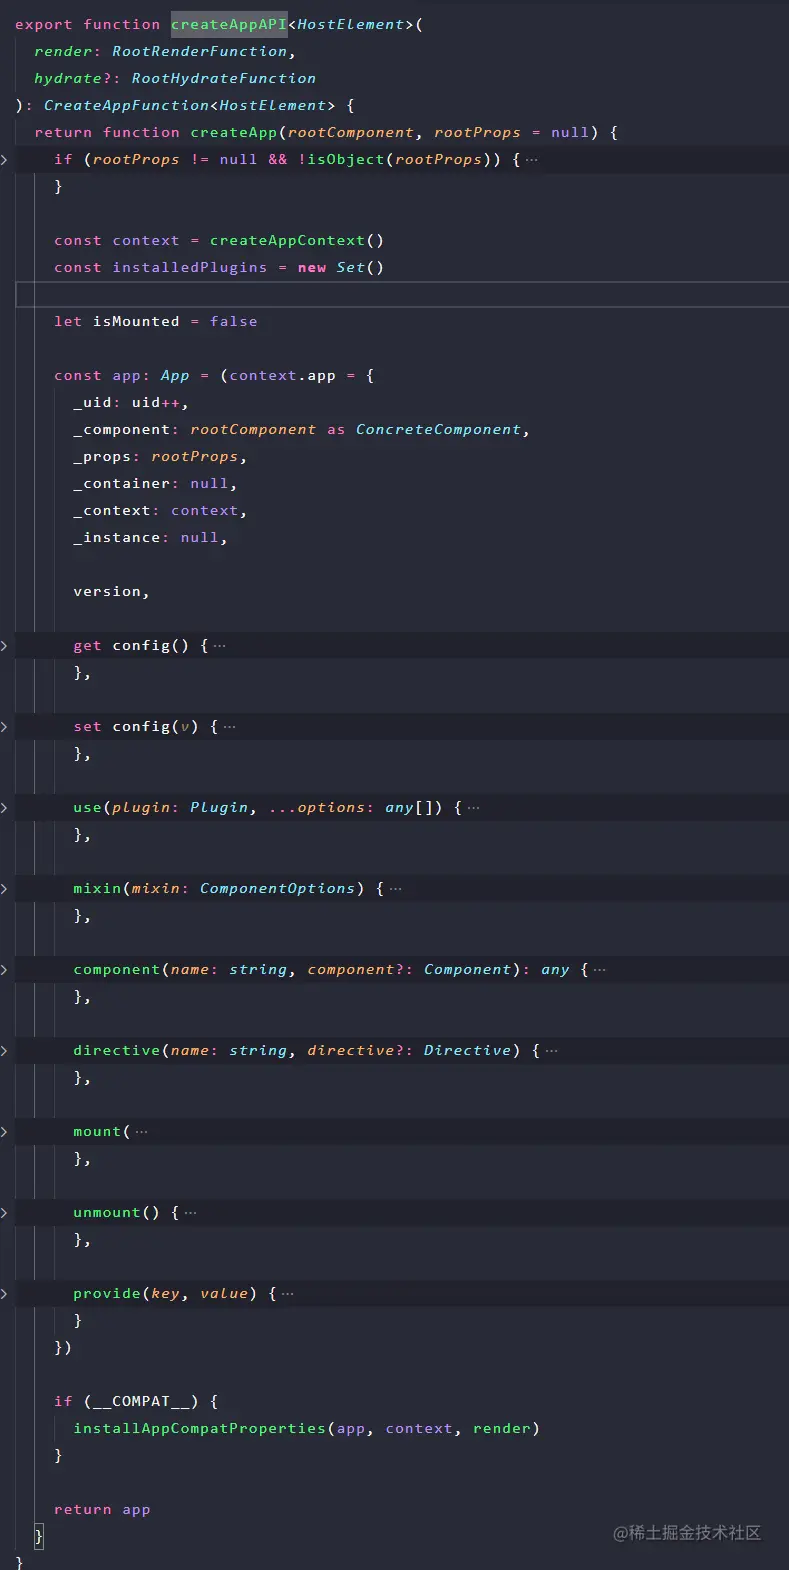Expand the folded use(plugin) method
The image size is (789, 1570).
click(5, 808)
